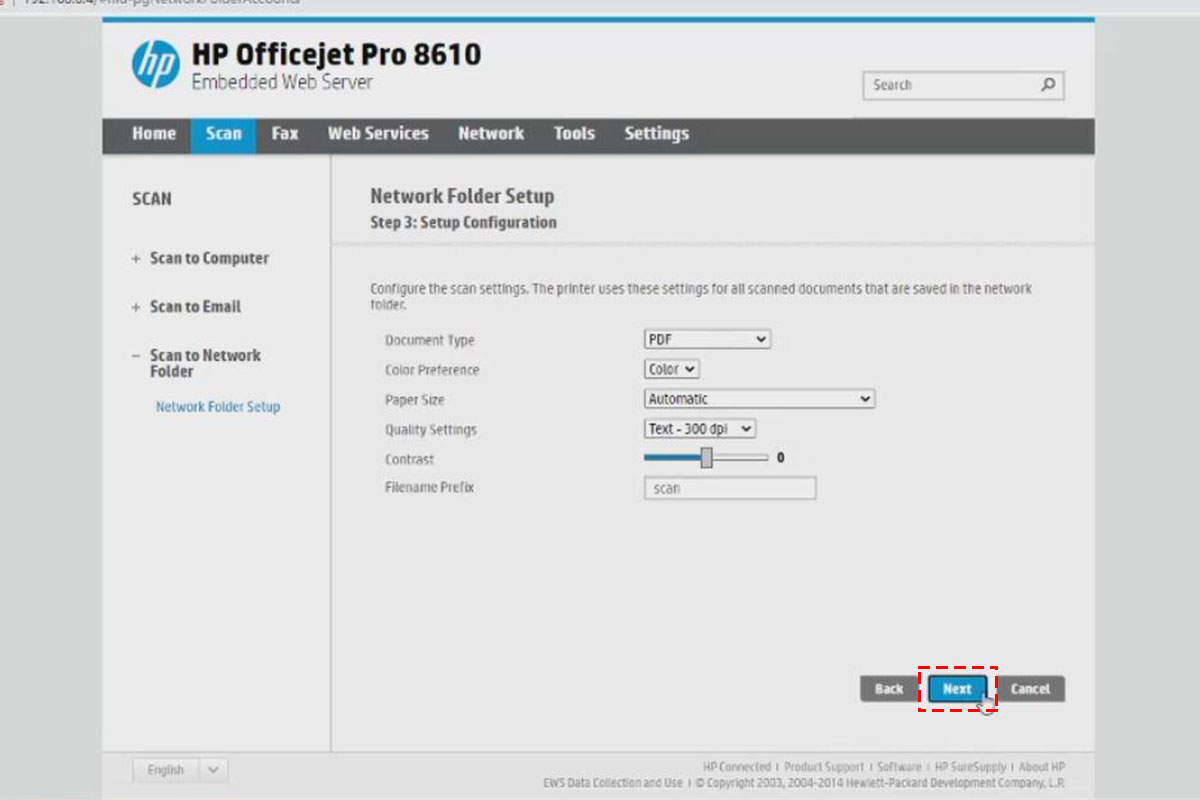Open EWS Data Collection and Use link

click(613, 783)
